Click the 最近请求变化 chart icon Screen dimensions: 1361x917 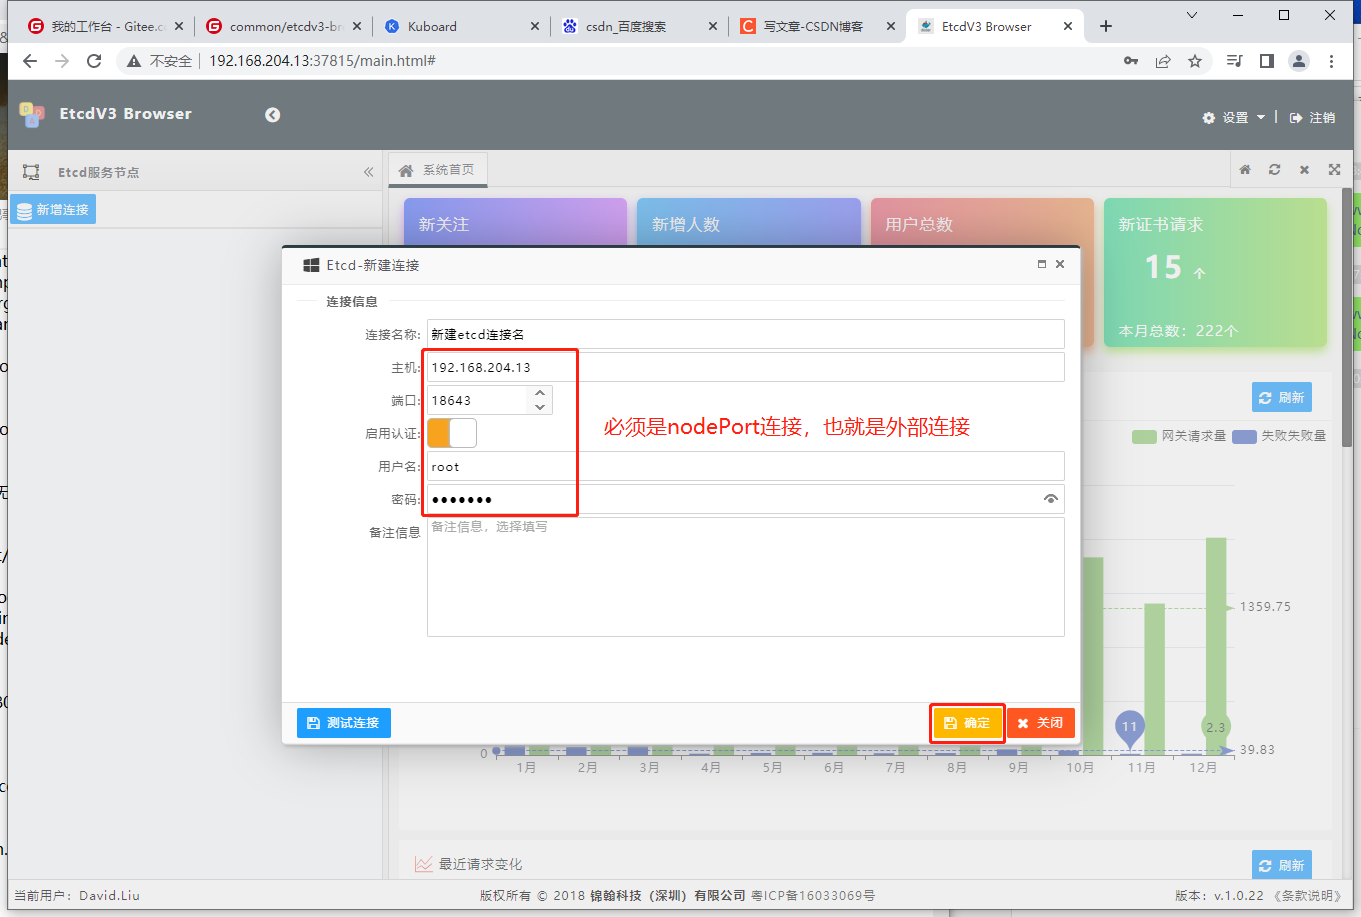424,864
